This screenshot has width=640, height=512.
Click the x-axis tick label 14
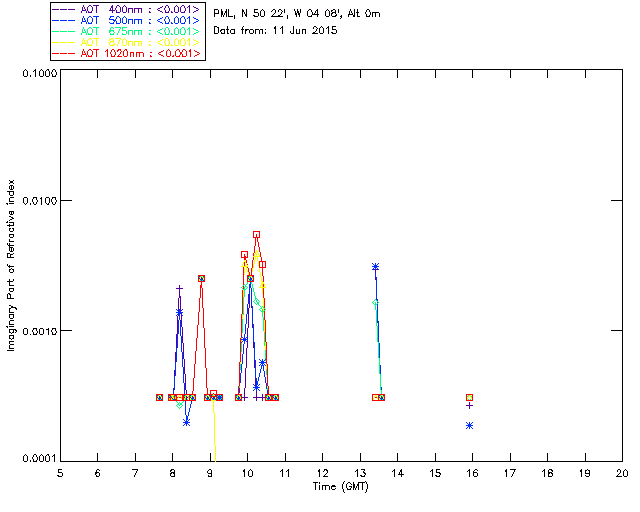(398, 473)
